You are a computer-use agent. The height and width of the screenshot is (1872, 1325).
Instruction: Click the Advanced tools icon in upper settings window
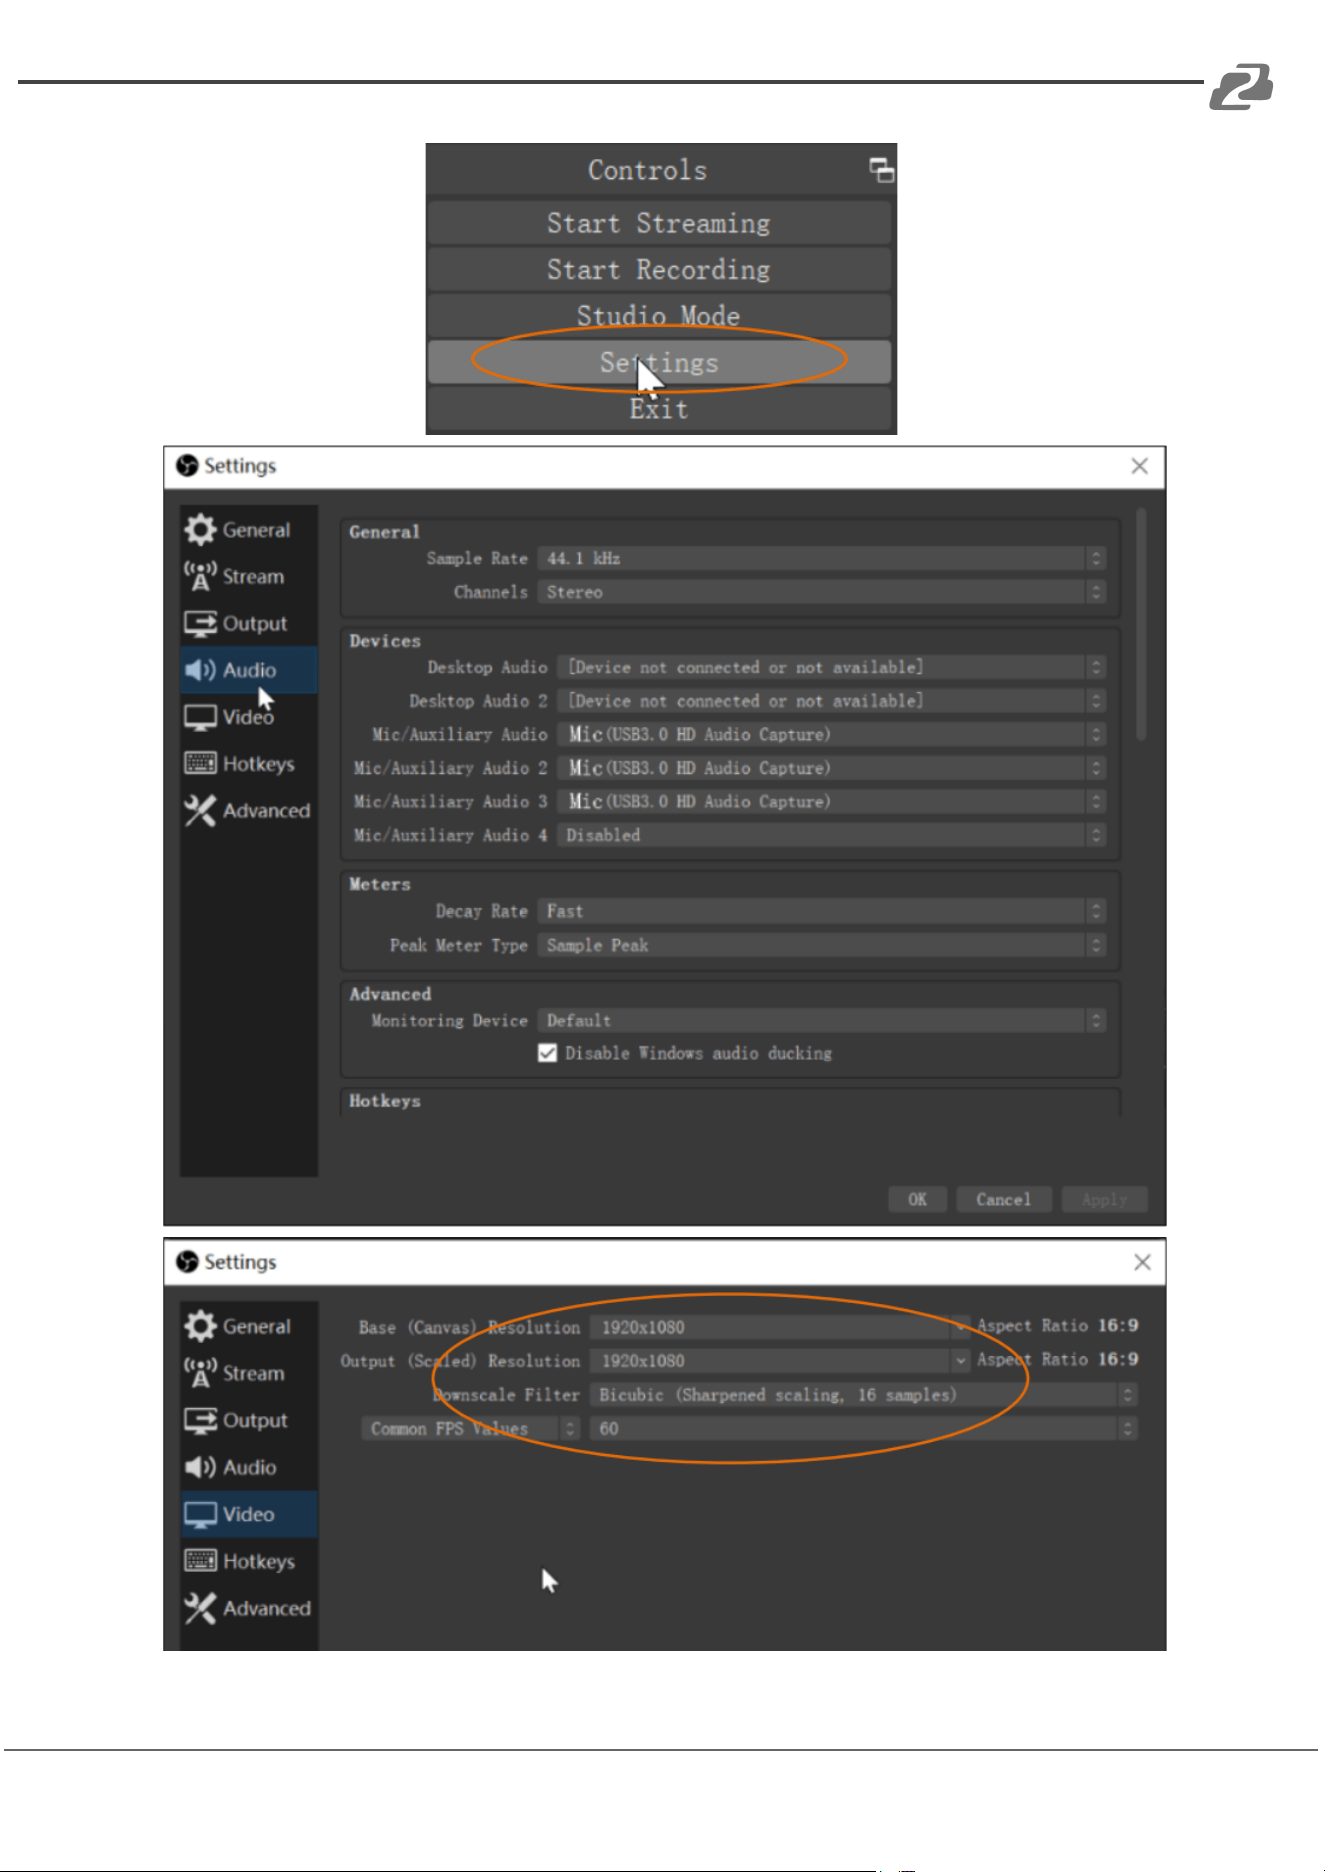click(x=200, y=810)
